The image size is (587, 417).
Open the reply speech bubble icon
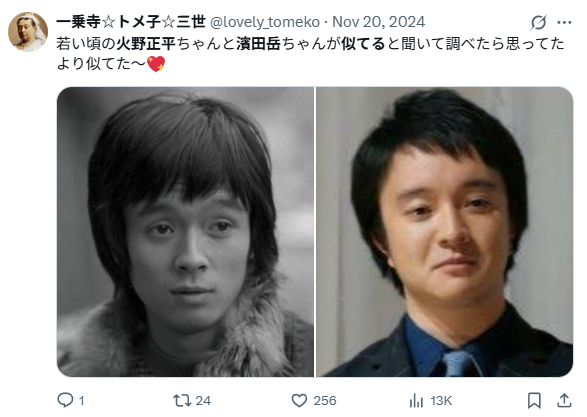(x=65, y=400)
